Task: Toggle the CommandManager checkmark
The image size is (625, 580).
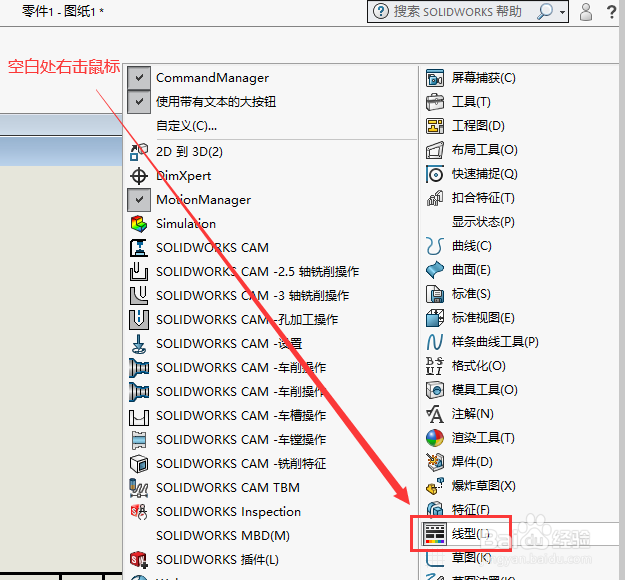Action: (139, 77)
